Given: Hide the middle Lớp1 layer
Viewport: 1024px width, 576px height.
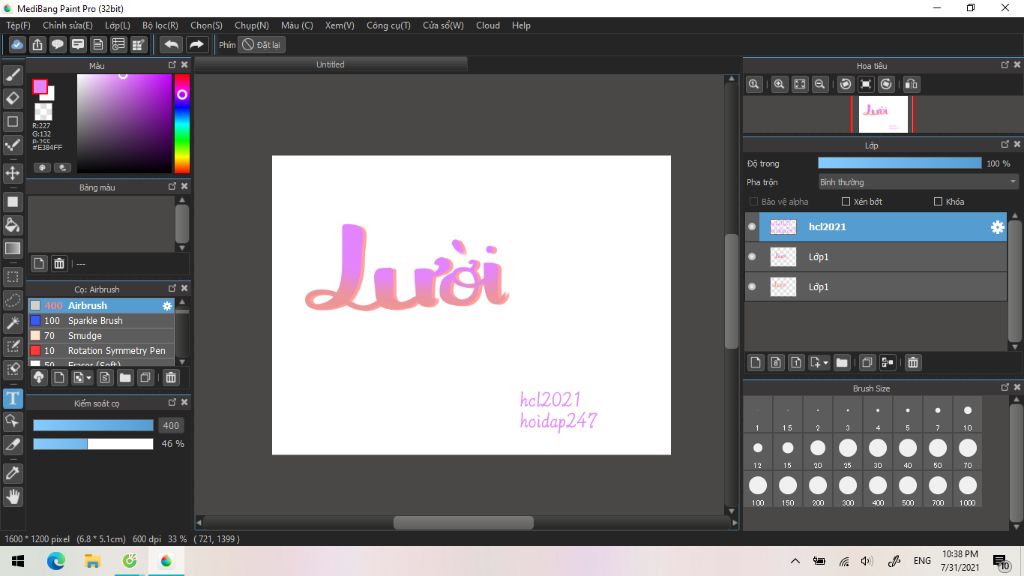Looking at the screenshot, I should [752, 257].
